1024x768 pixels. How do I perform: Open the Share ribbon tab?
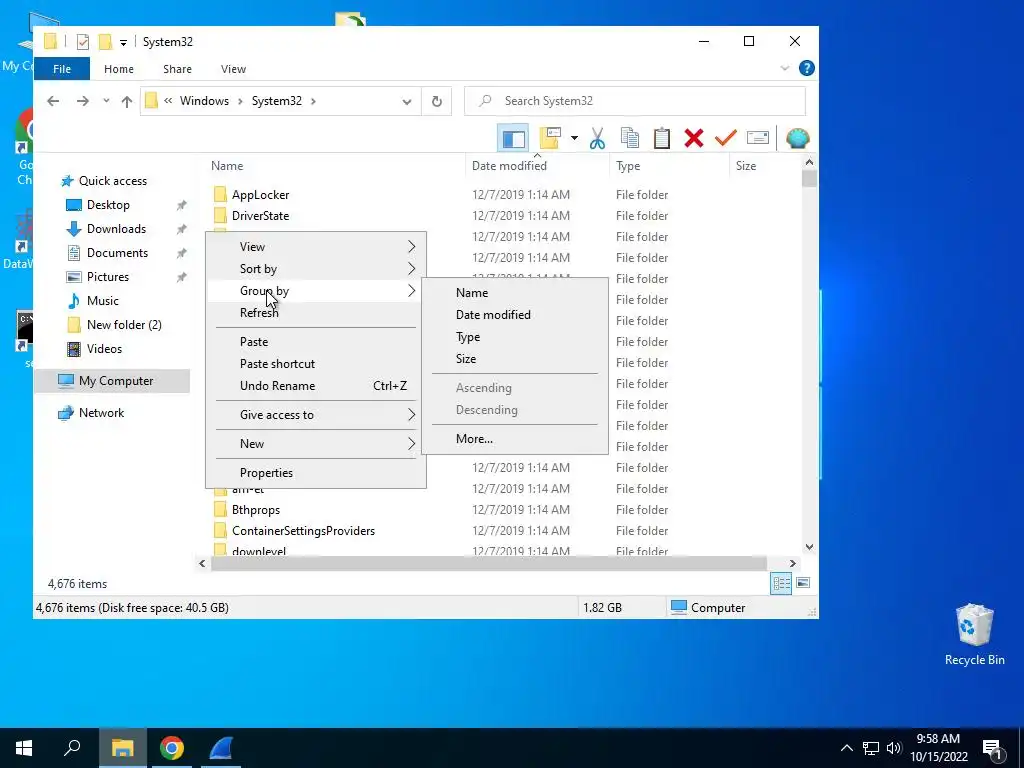178,69
